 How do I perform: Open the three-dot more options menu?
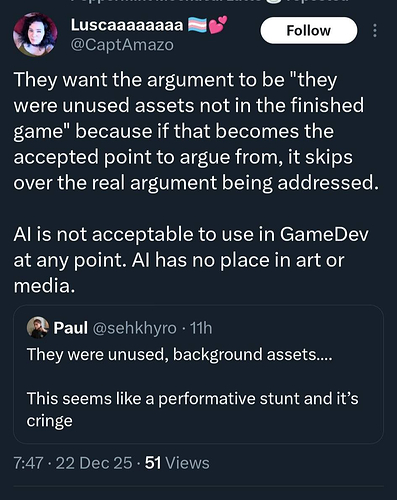pos(375,31)
